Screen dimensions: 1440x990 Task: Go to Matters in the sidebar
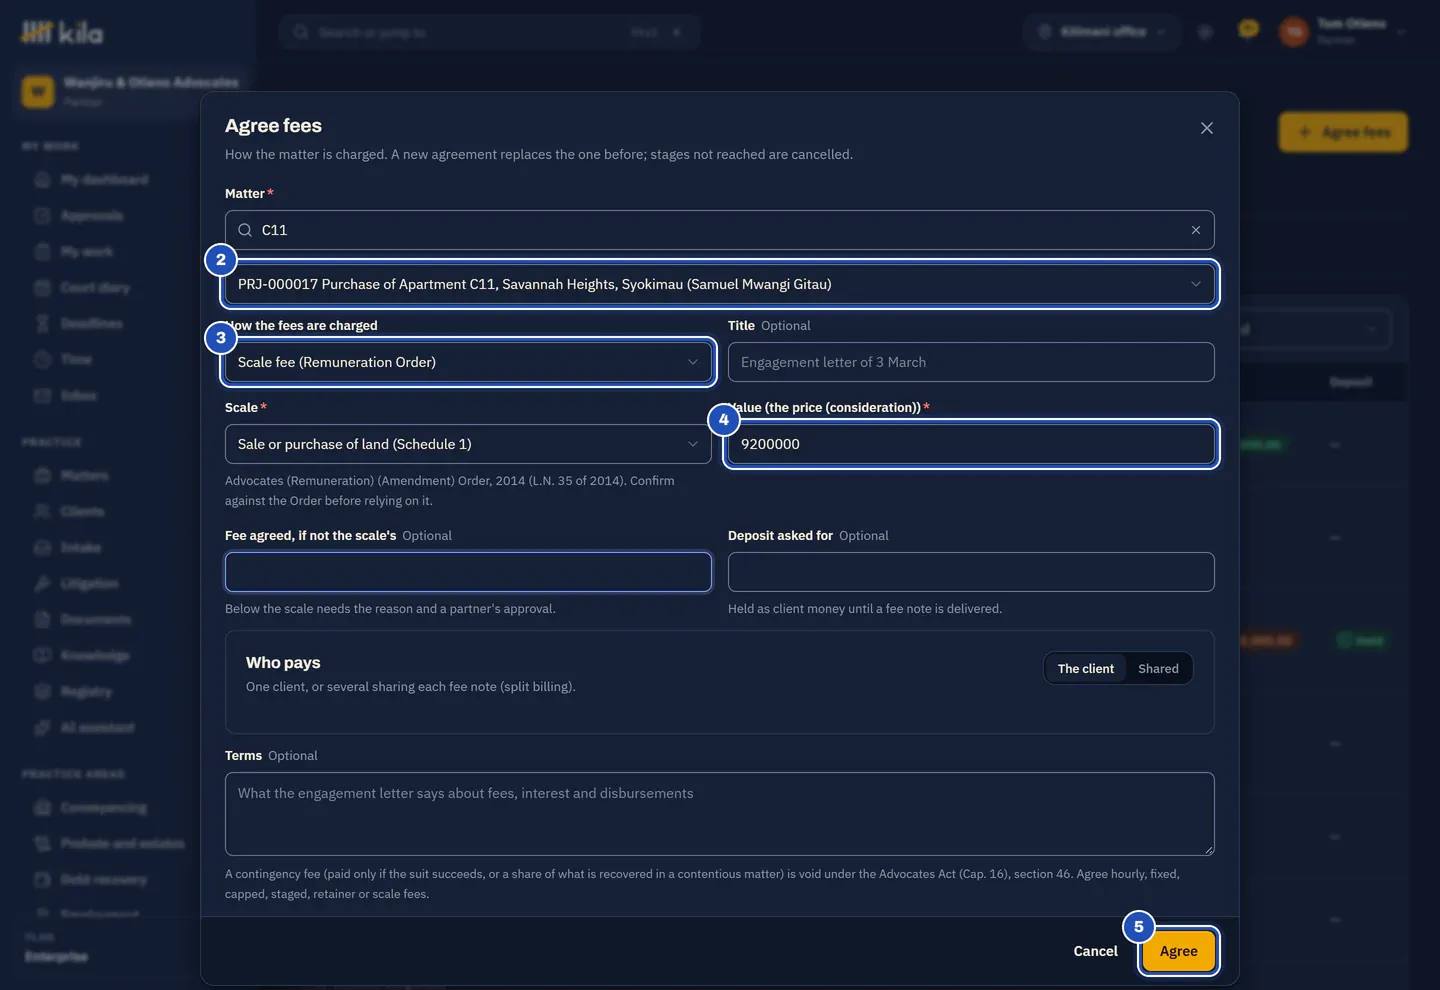84,476
